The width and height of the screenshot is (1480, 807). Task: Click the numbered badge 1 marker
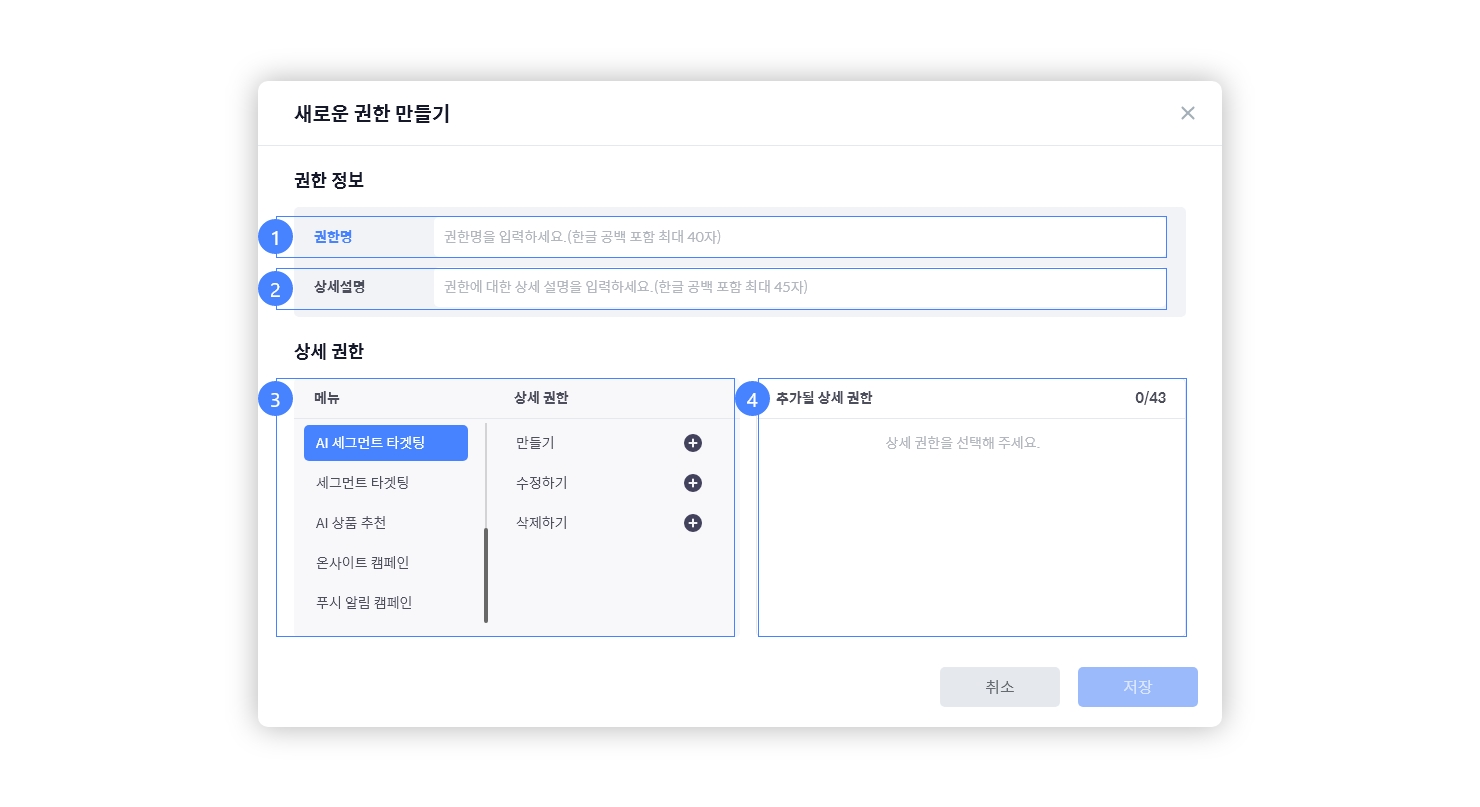[275, 238]
